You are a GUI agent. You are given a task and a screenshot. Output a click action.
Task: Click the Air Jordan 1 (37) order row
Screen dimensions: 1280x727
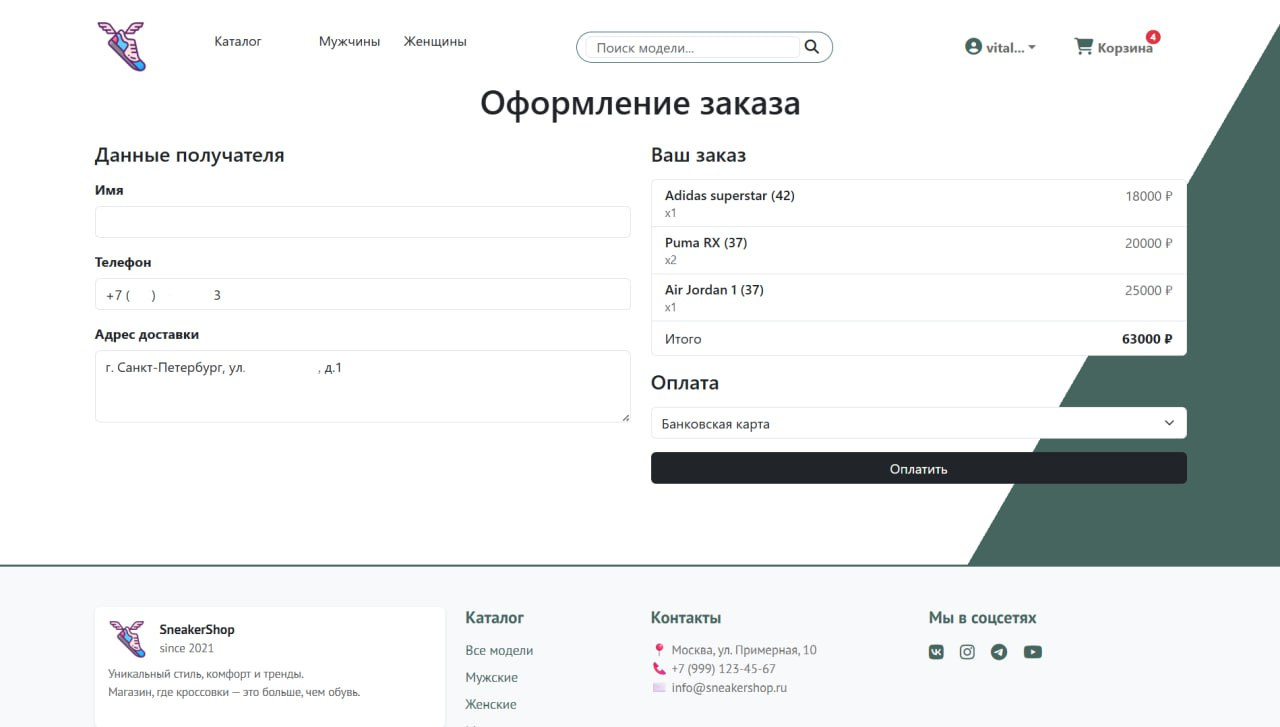(x=919, y=297)
